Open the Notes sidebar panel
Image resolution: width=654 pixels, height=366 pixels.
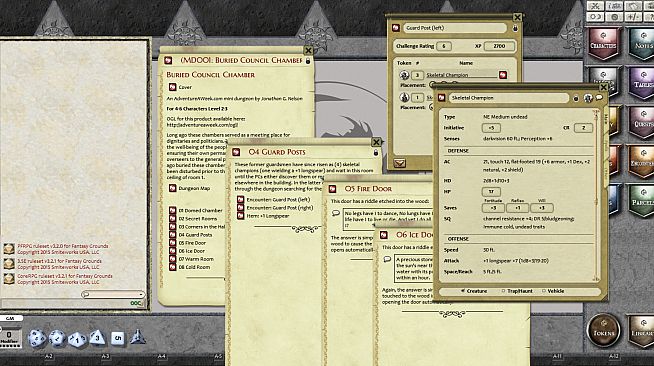tap(642, 44)
